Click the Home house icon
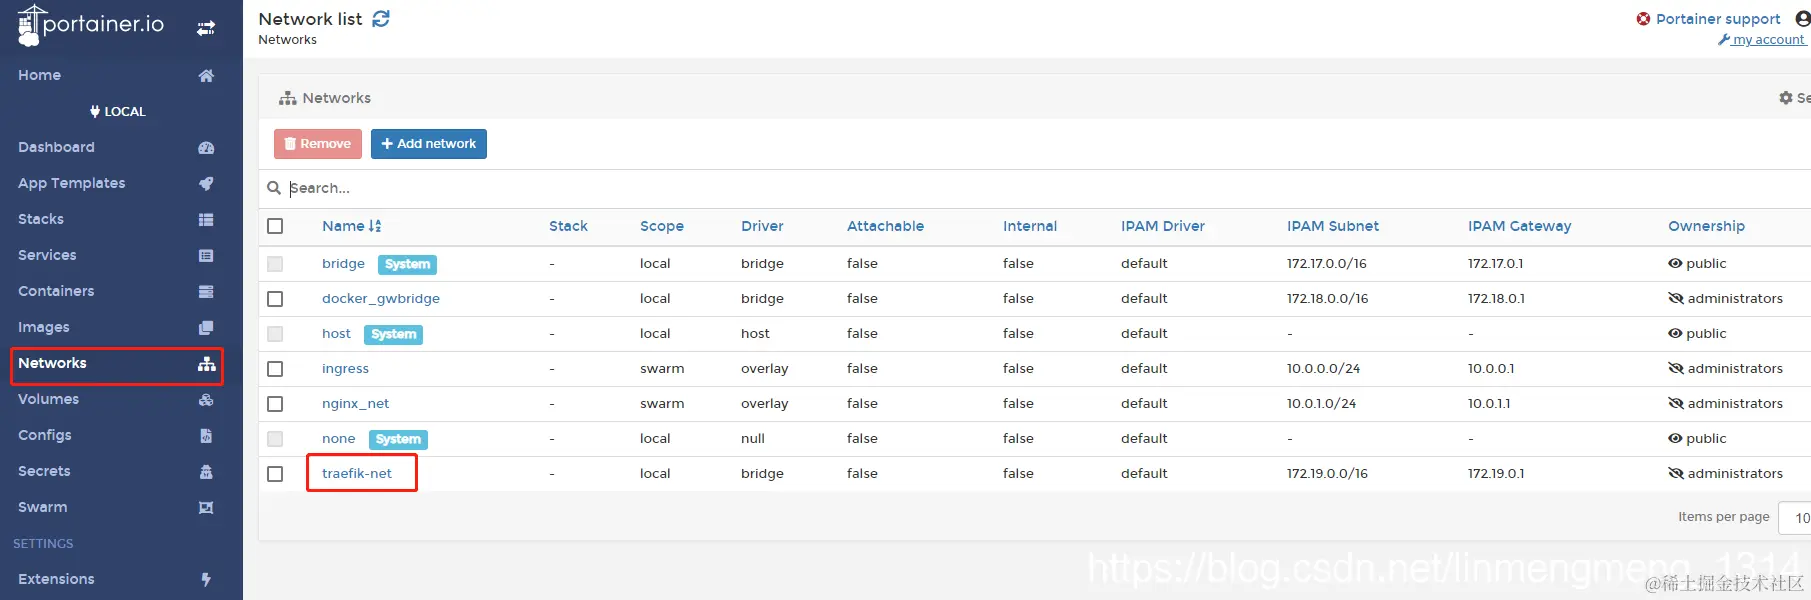This screenshot has width=1811, height=600. 206,76
